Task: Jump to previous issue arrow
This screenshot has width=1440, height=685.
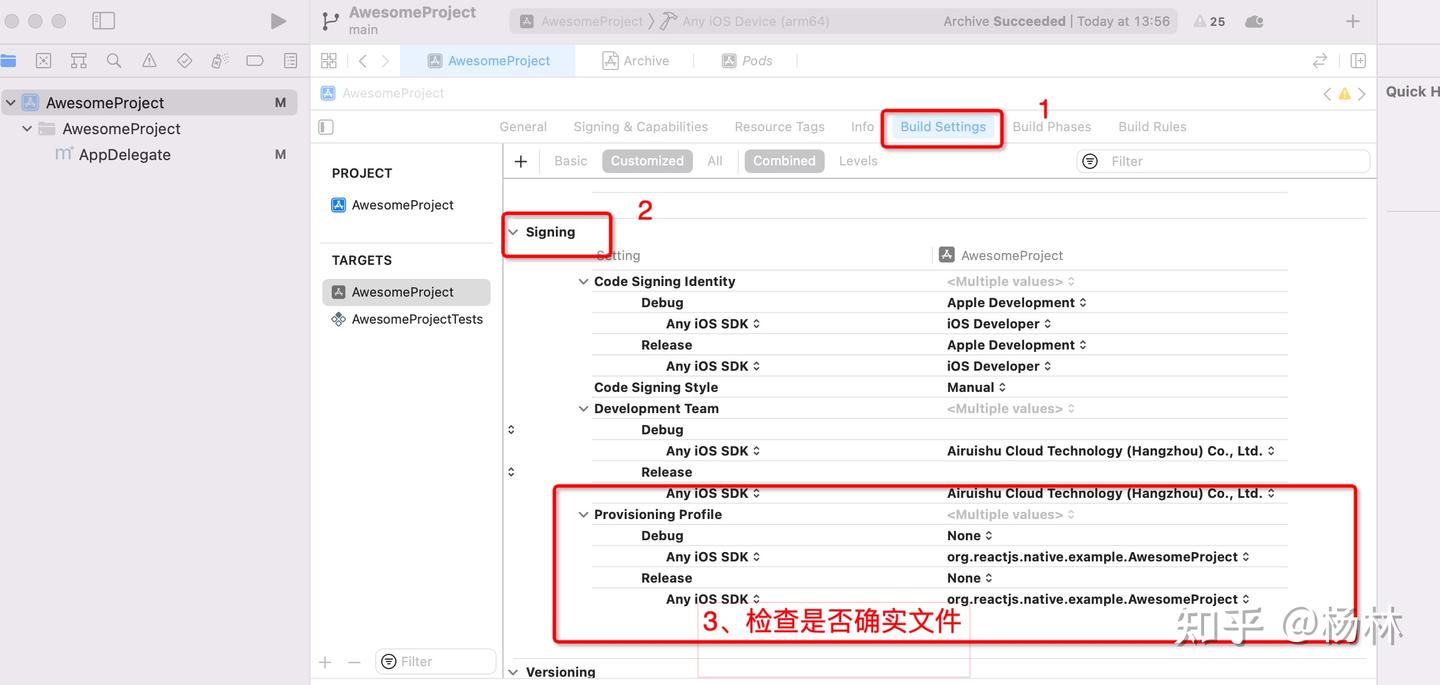Action: pos(1327,94)
